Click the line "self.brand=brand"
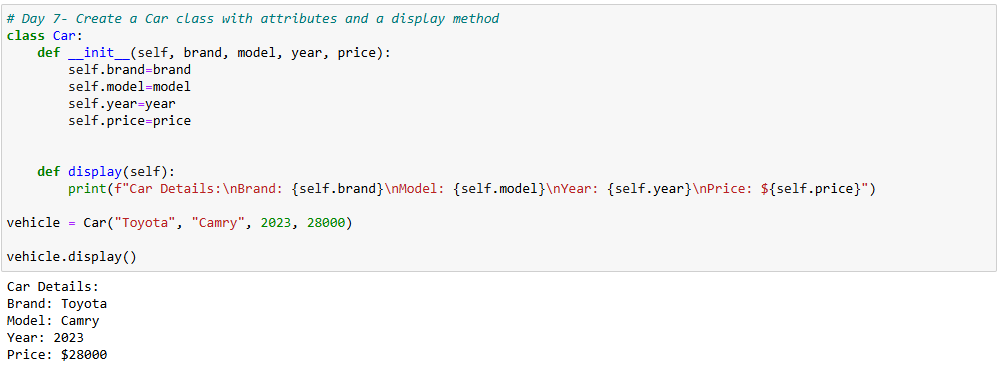 (x=129, y=70)
